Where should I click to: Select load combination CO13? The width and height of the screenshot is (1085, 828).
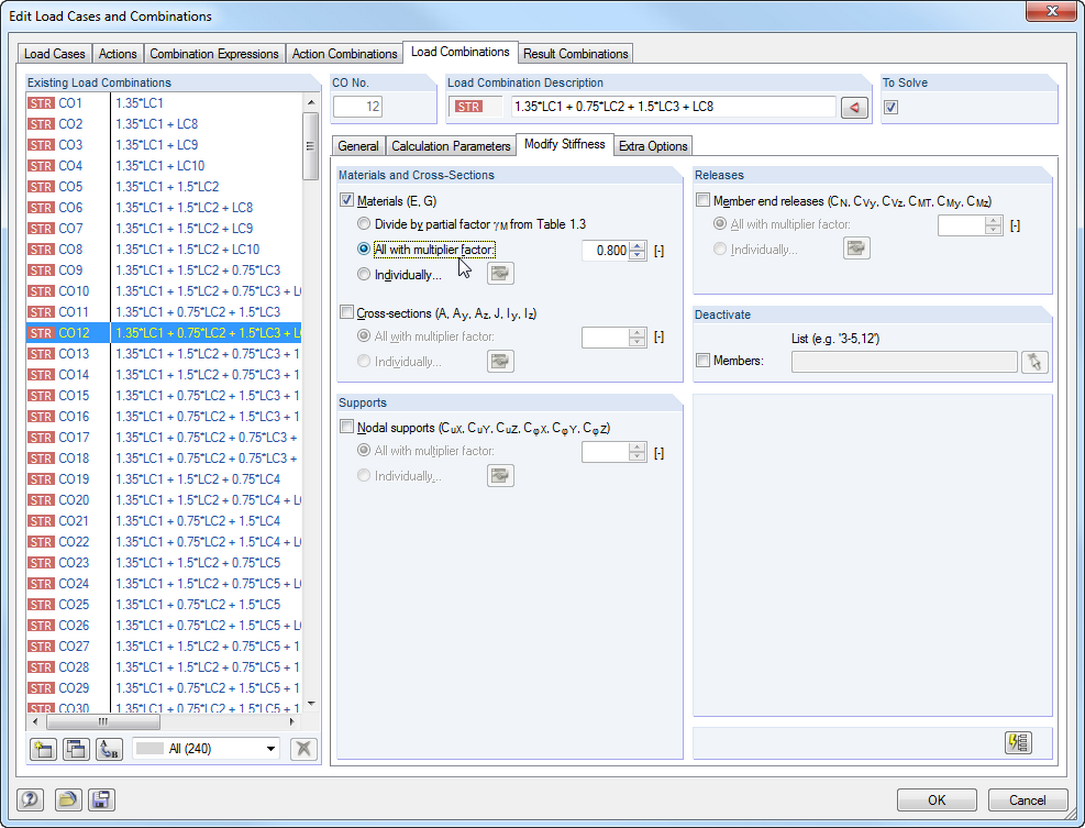164,353
